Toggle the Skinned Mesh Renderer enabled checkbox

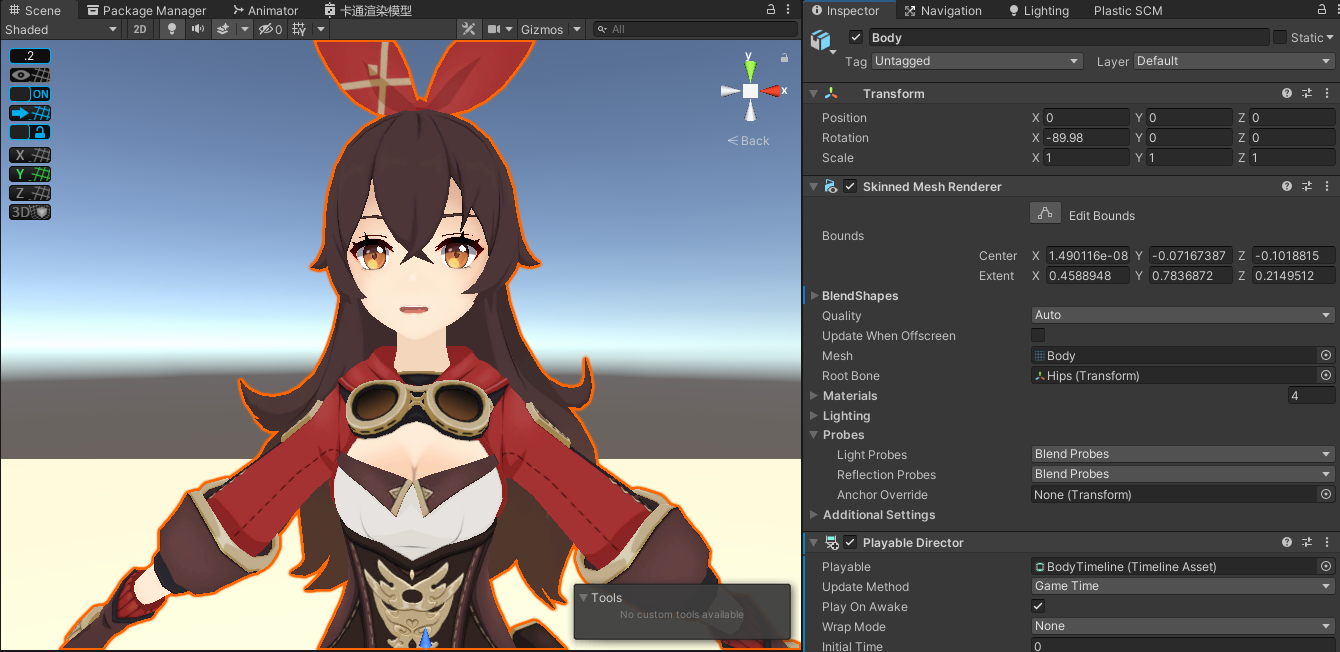pyautogui.click(x=850, y=186)
